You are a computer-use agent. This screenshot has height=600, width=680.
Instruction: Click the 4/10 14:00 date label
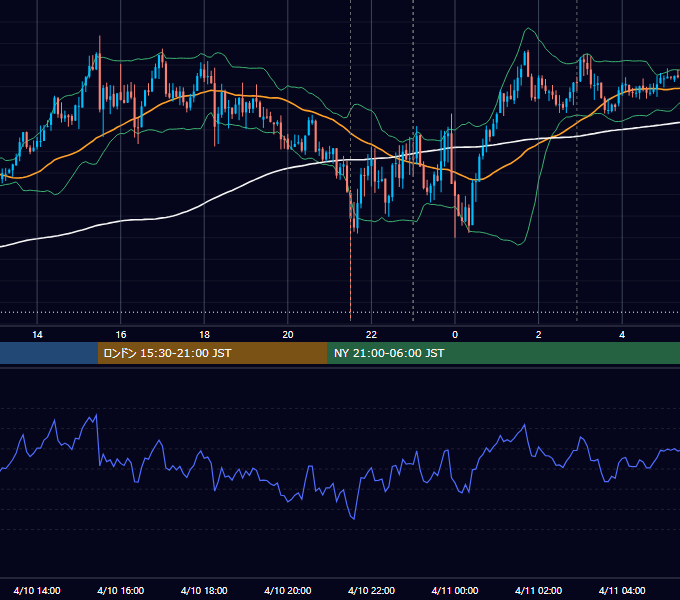click(37, 590)
